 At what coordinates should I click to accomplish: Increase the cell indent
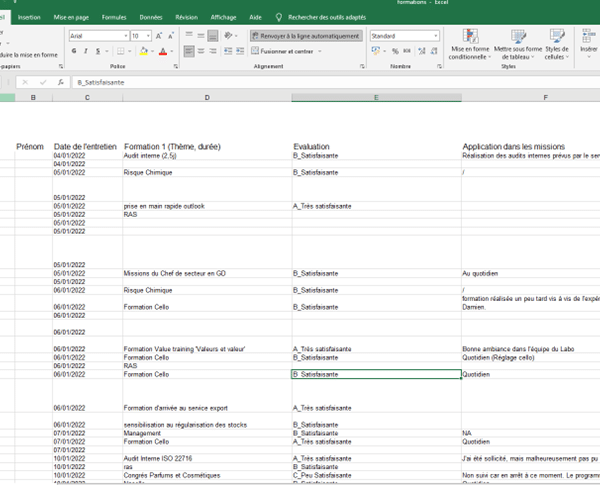point(240,51)
